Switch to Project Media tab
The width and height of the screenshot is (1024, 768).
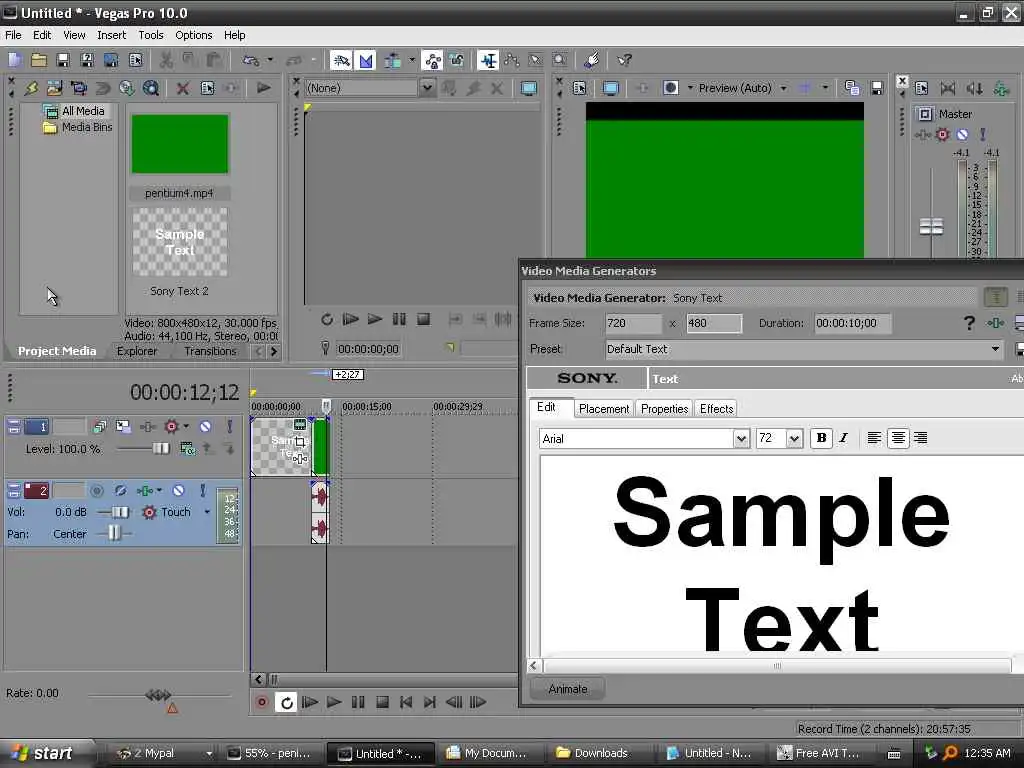click(x=57, y=351)
